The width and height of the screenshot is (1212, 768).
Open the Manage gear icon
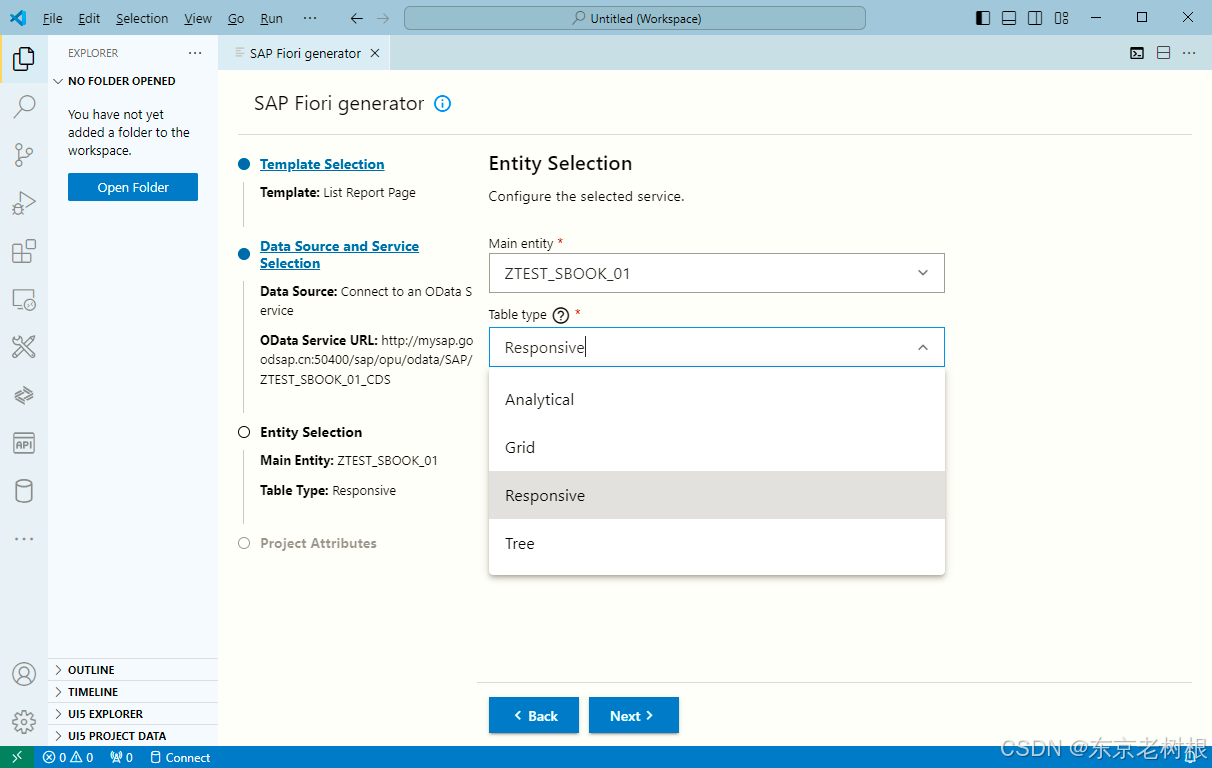[x=24, y=721]
